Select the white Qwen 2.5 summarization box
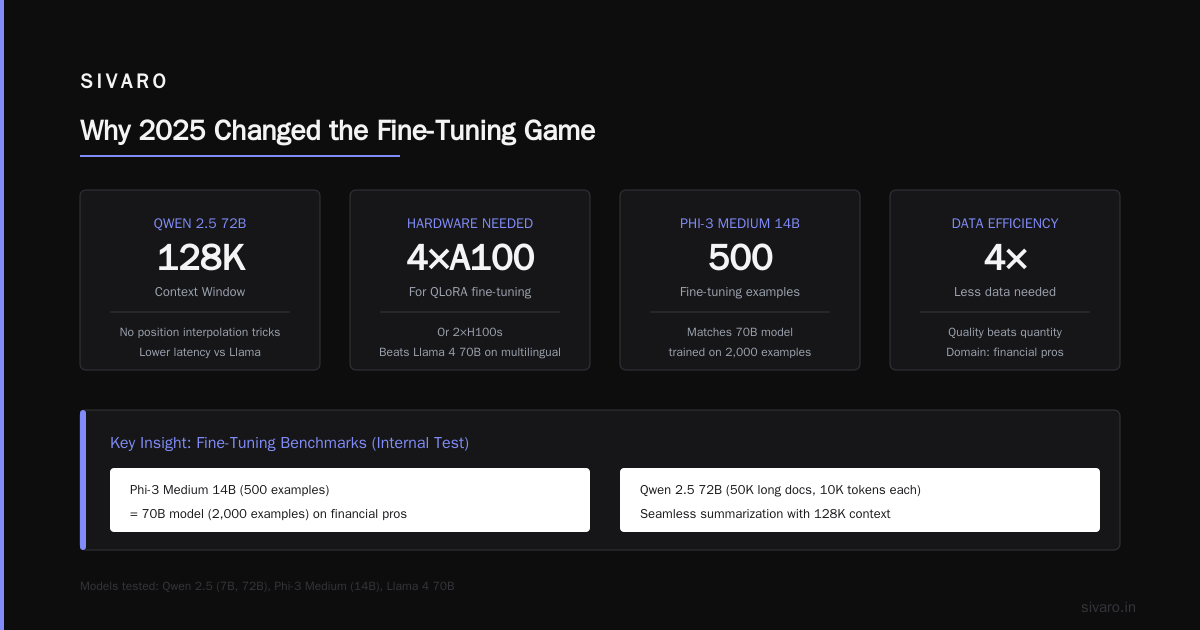 click(860, 500)
